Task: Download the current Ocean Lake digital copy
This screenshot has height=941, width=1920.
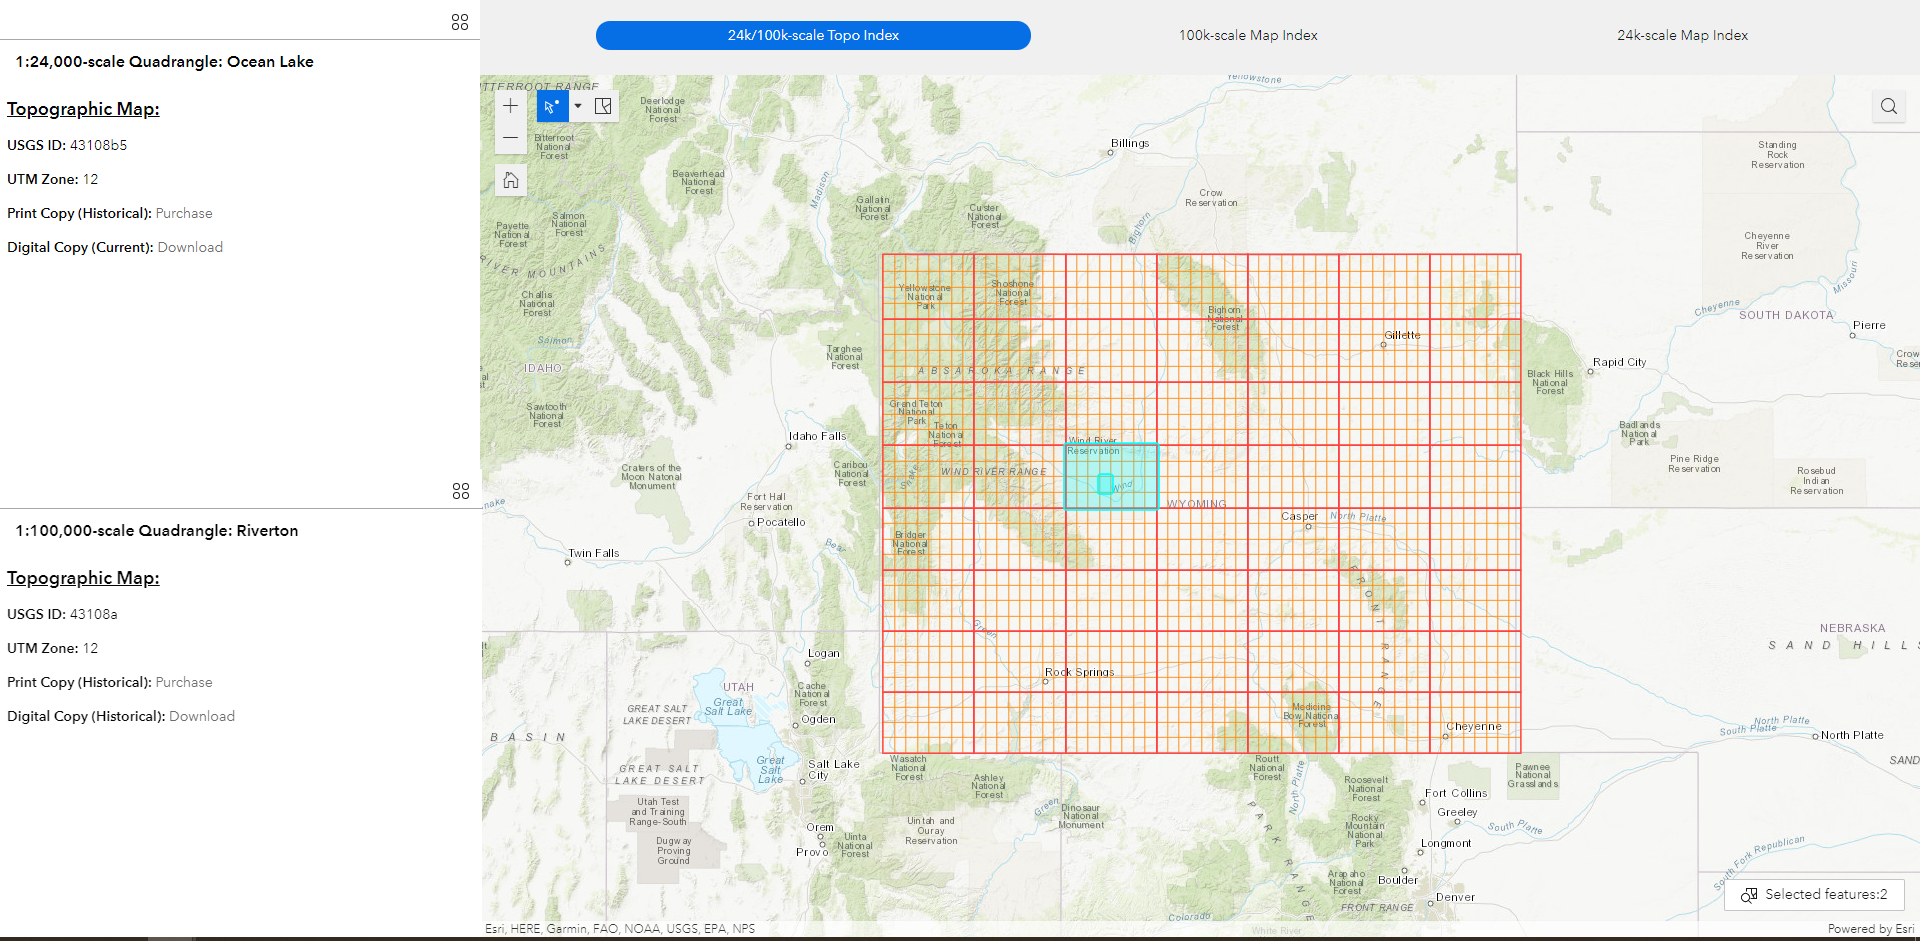Action: coord(190,247)
